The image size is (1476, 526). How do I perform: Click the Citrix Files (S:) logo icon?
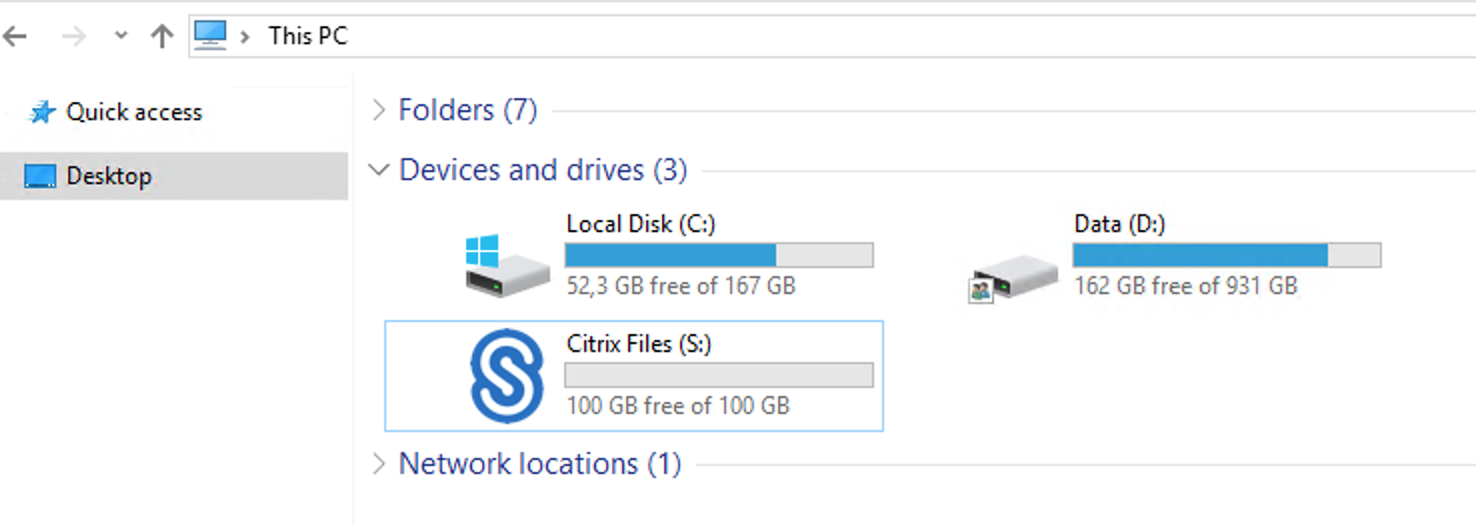point(507,375)
